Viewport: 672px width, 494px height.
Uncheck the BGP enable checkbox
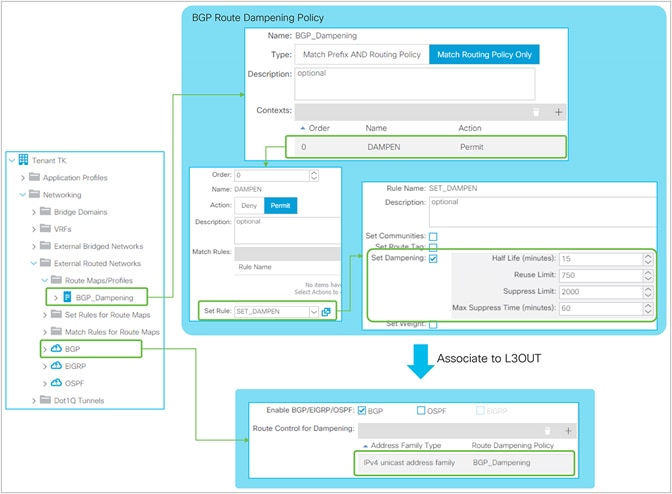[362, 410]
